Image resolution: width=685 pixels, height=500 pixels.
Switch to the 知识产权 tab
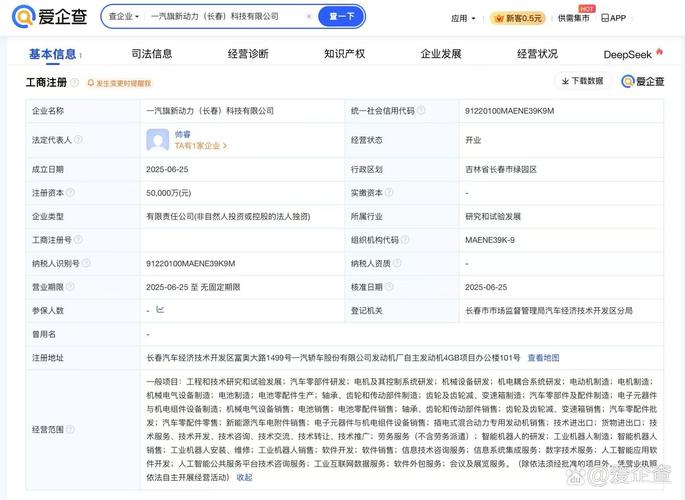coord(344,54)
